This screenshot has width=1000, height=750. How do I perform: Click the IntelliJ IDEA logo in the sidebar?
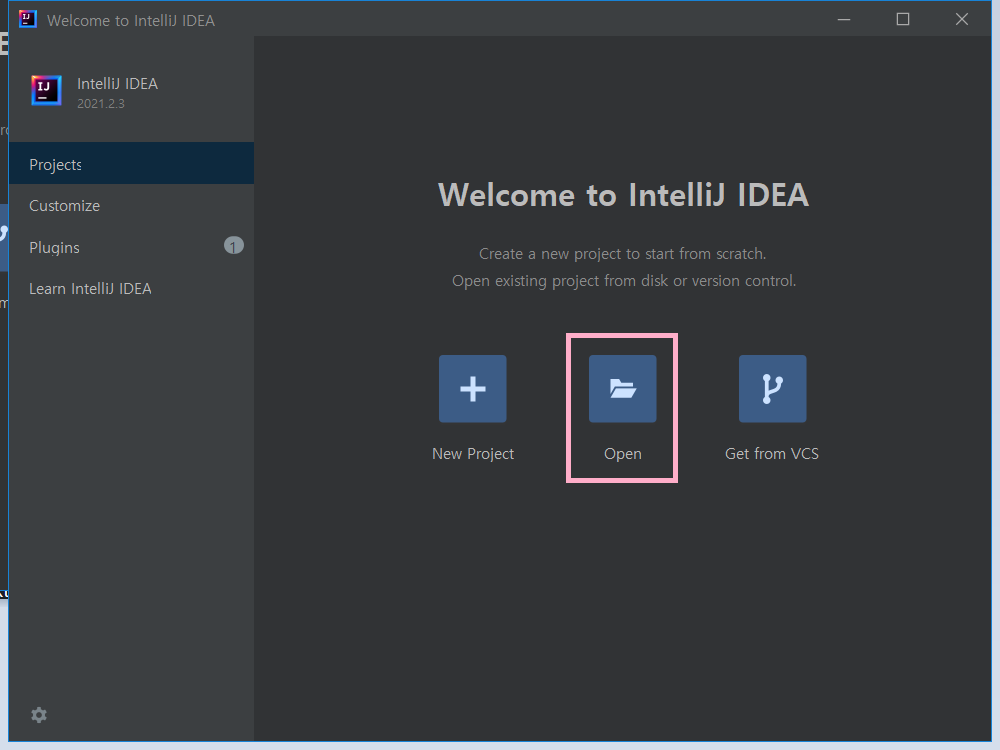(x=47, y=90)
